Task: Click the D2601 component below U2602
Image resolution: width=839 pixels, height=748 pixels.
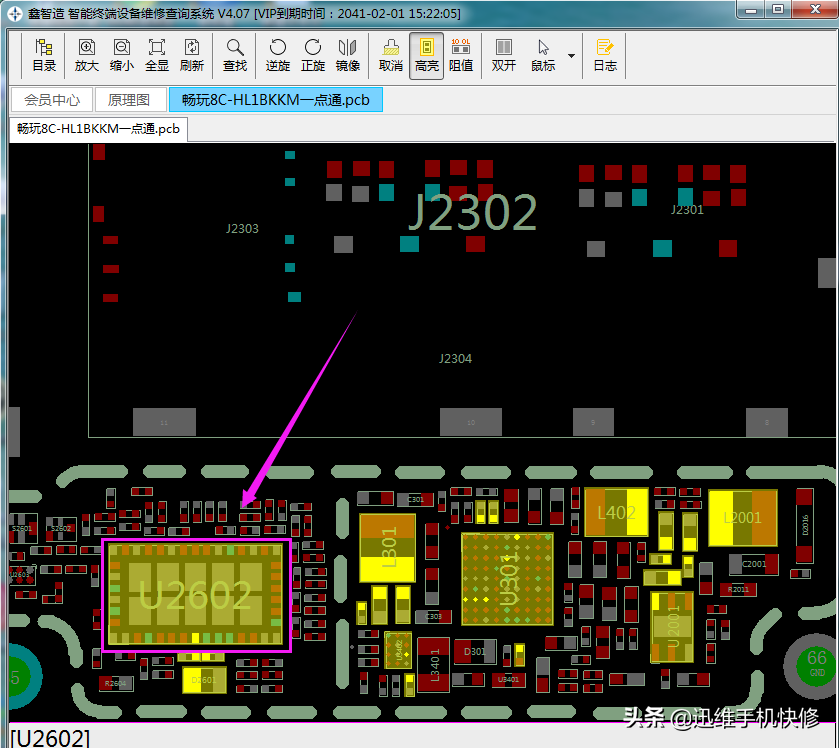Action: click(x=204, y=680)
